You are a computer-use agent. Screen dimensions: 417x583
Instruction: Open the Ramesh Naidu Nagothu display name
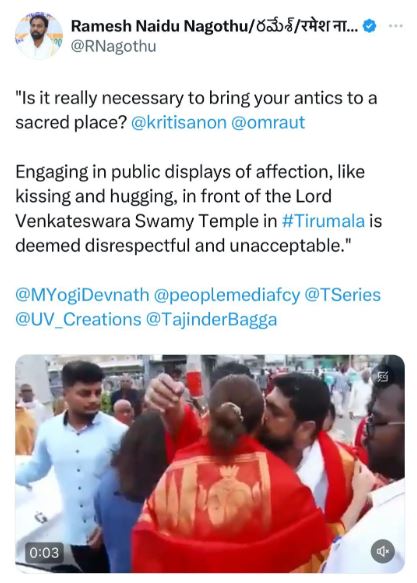pos(214,26)
